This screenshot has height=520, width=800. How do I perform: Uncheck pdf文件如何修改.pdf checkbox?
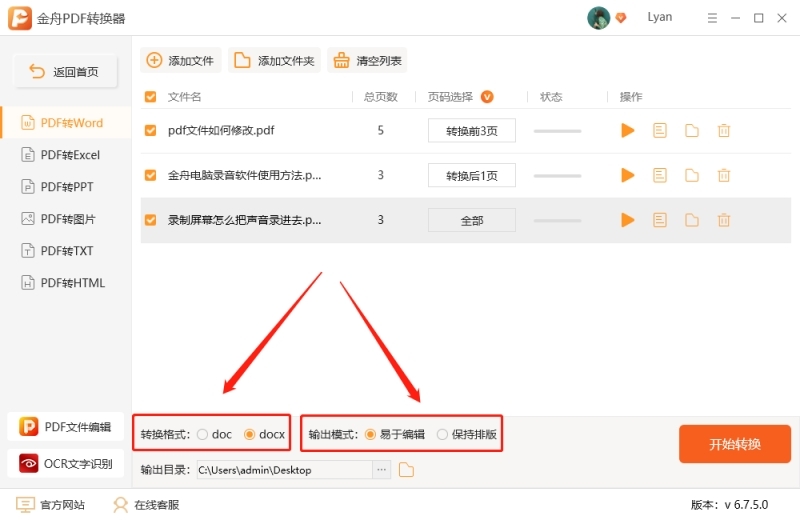pyautogui.click(x=151, y=131)
